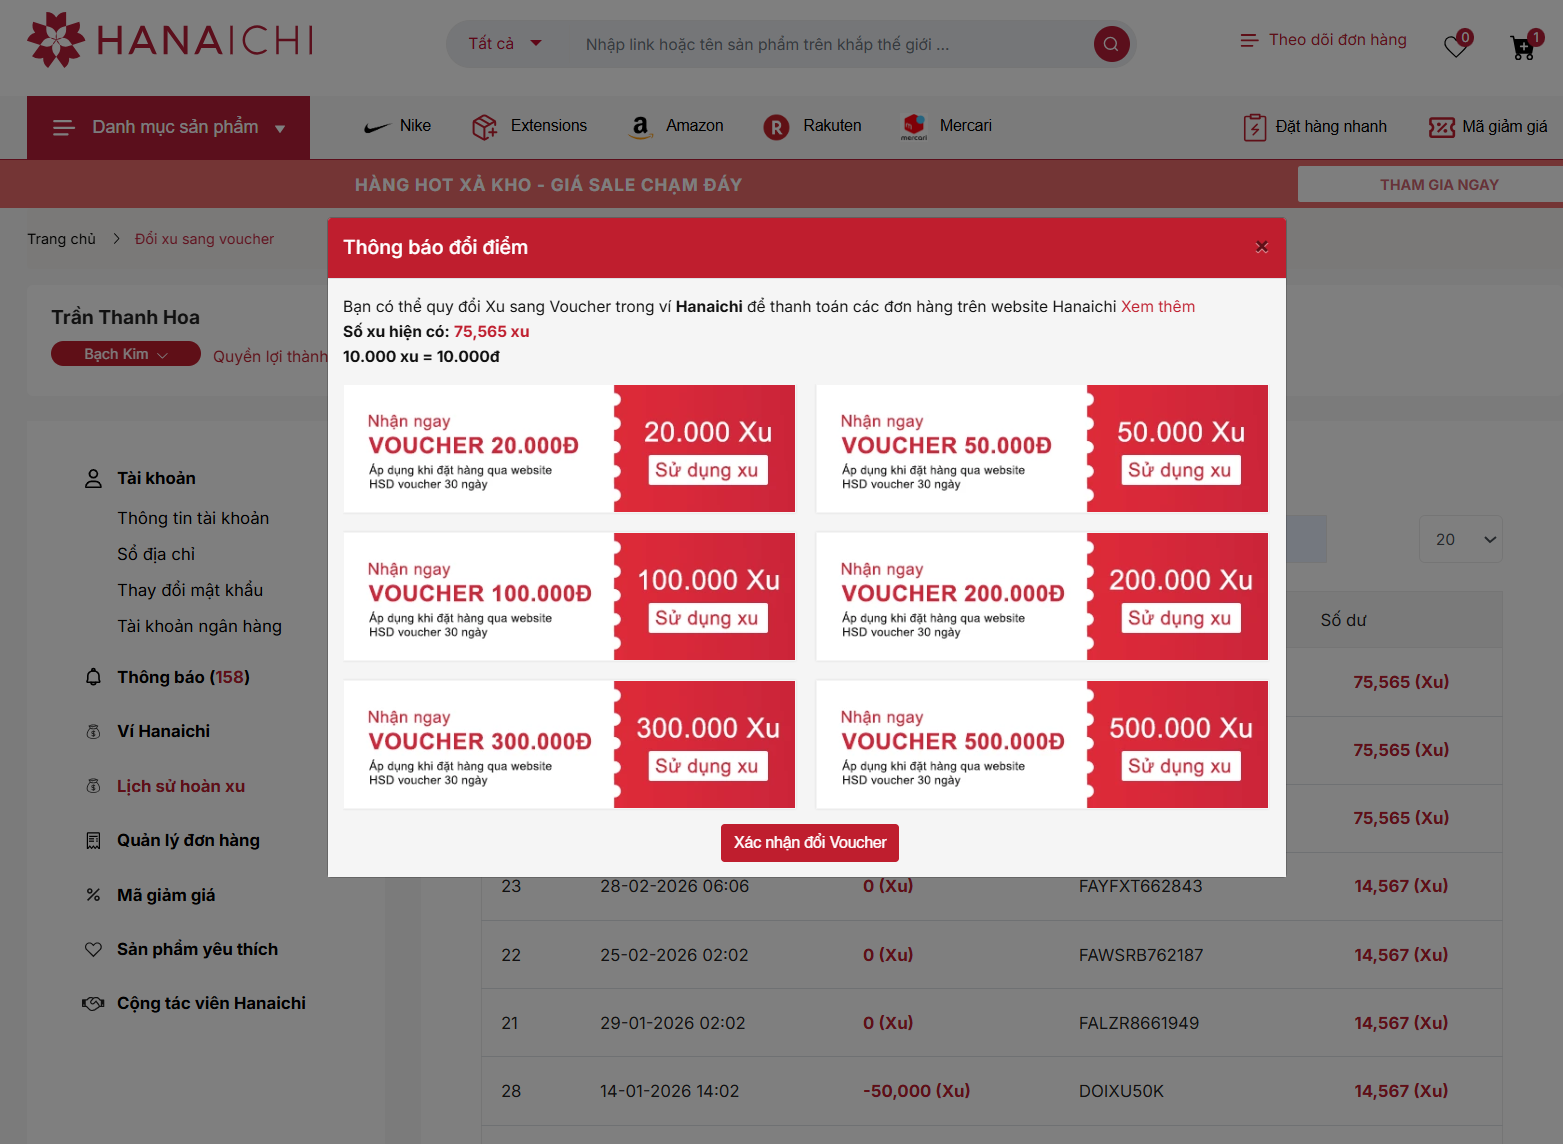Open the wishlist heart icon
The height and width of the screenshot is (1144, 1563).
click(x=1456, y=46)
